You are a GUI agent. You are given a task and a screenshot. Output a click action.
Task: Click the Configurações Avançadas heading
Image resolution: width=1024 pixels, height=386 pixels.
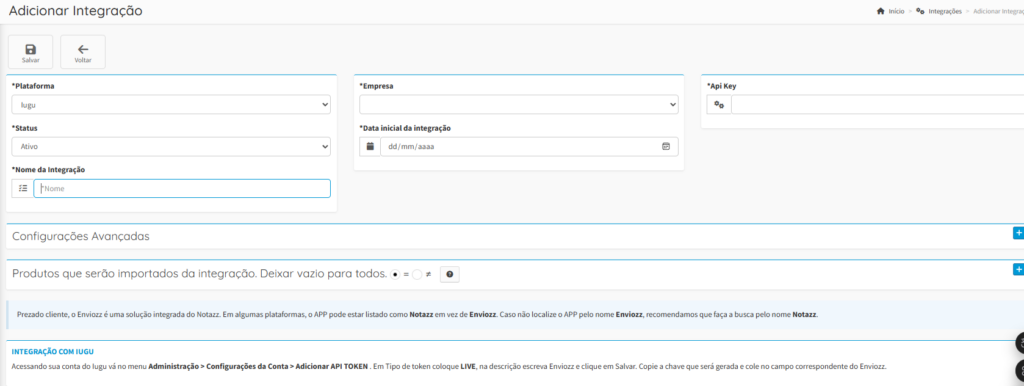coord(81,236)
